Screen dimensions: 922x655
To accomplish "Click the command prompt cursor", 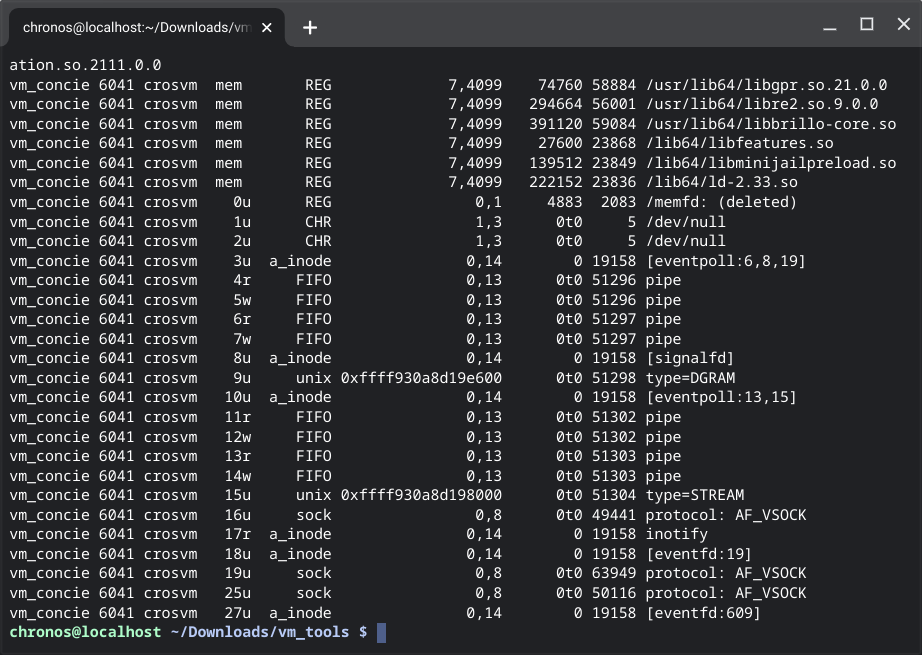I will click(x=381, y=633).
